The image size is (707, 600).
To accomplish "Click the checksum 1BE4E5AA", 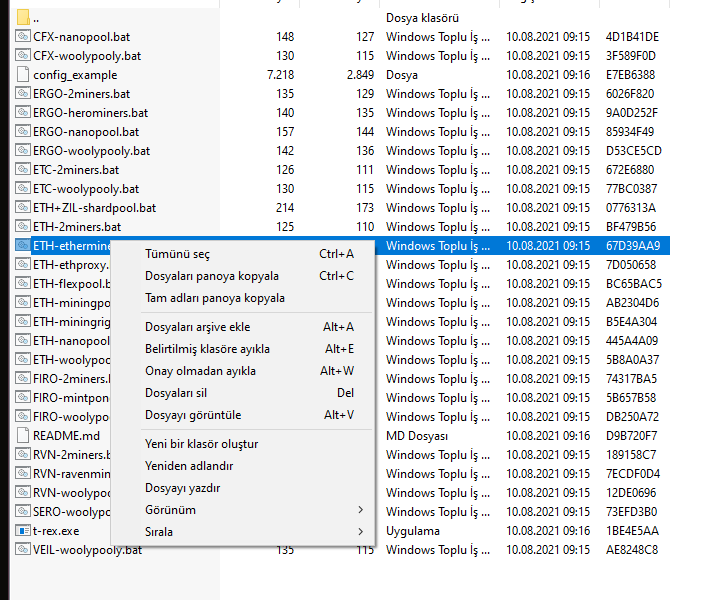I will pyautogui.click(x=632, y=531).
